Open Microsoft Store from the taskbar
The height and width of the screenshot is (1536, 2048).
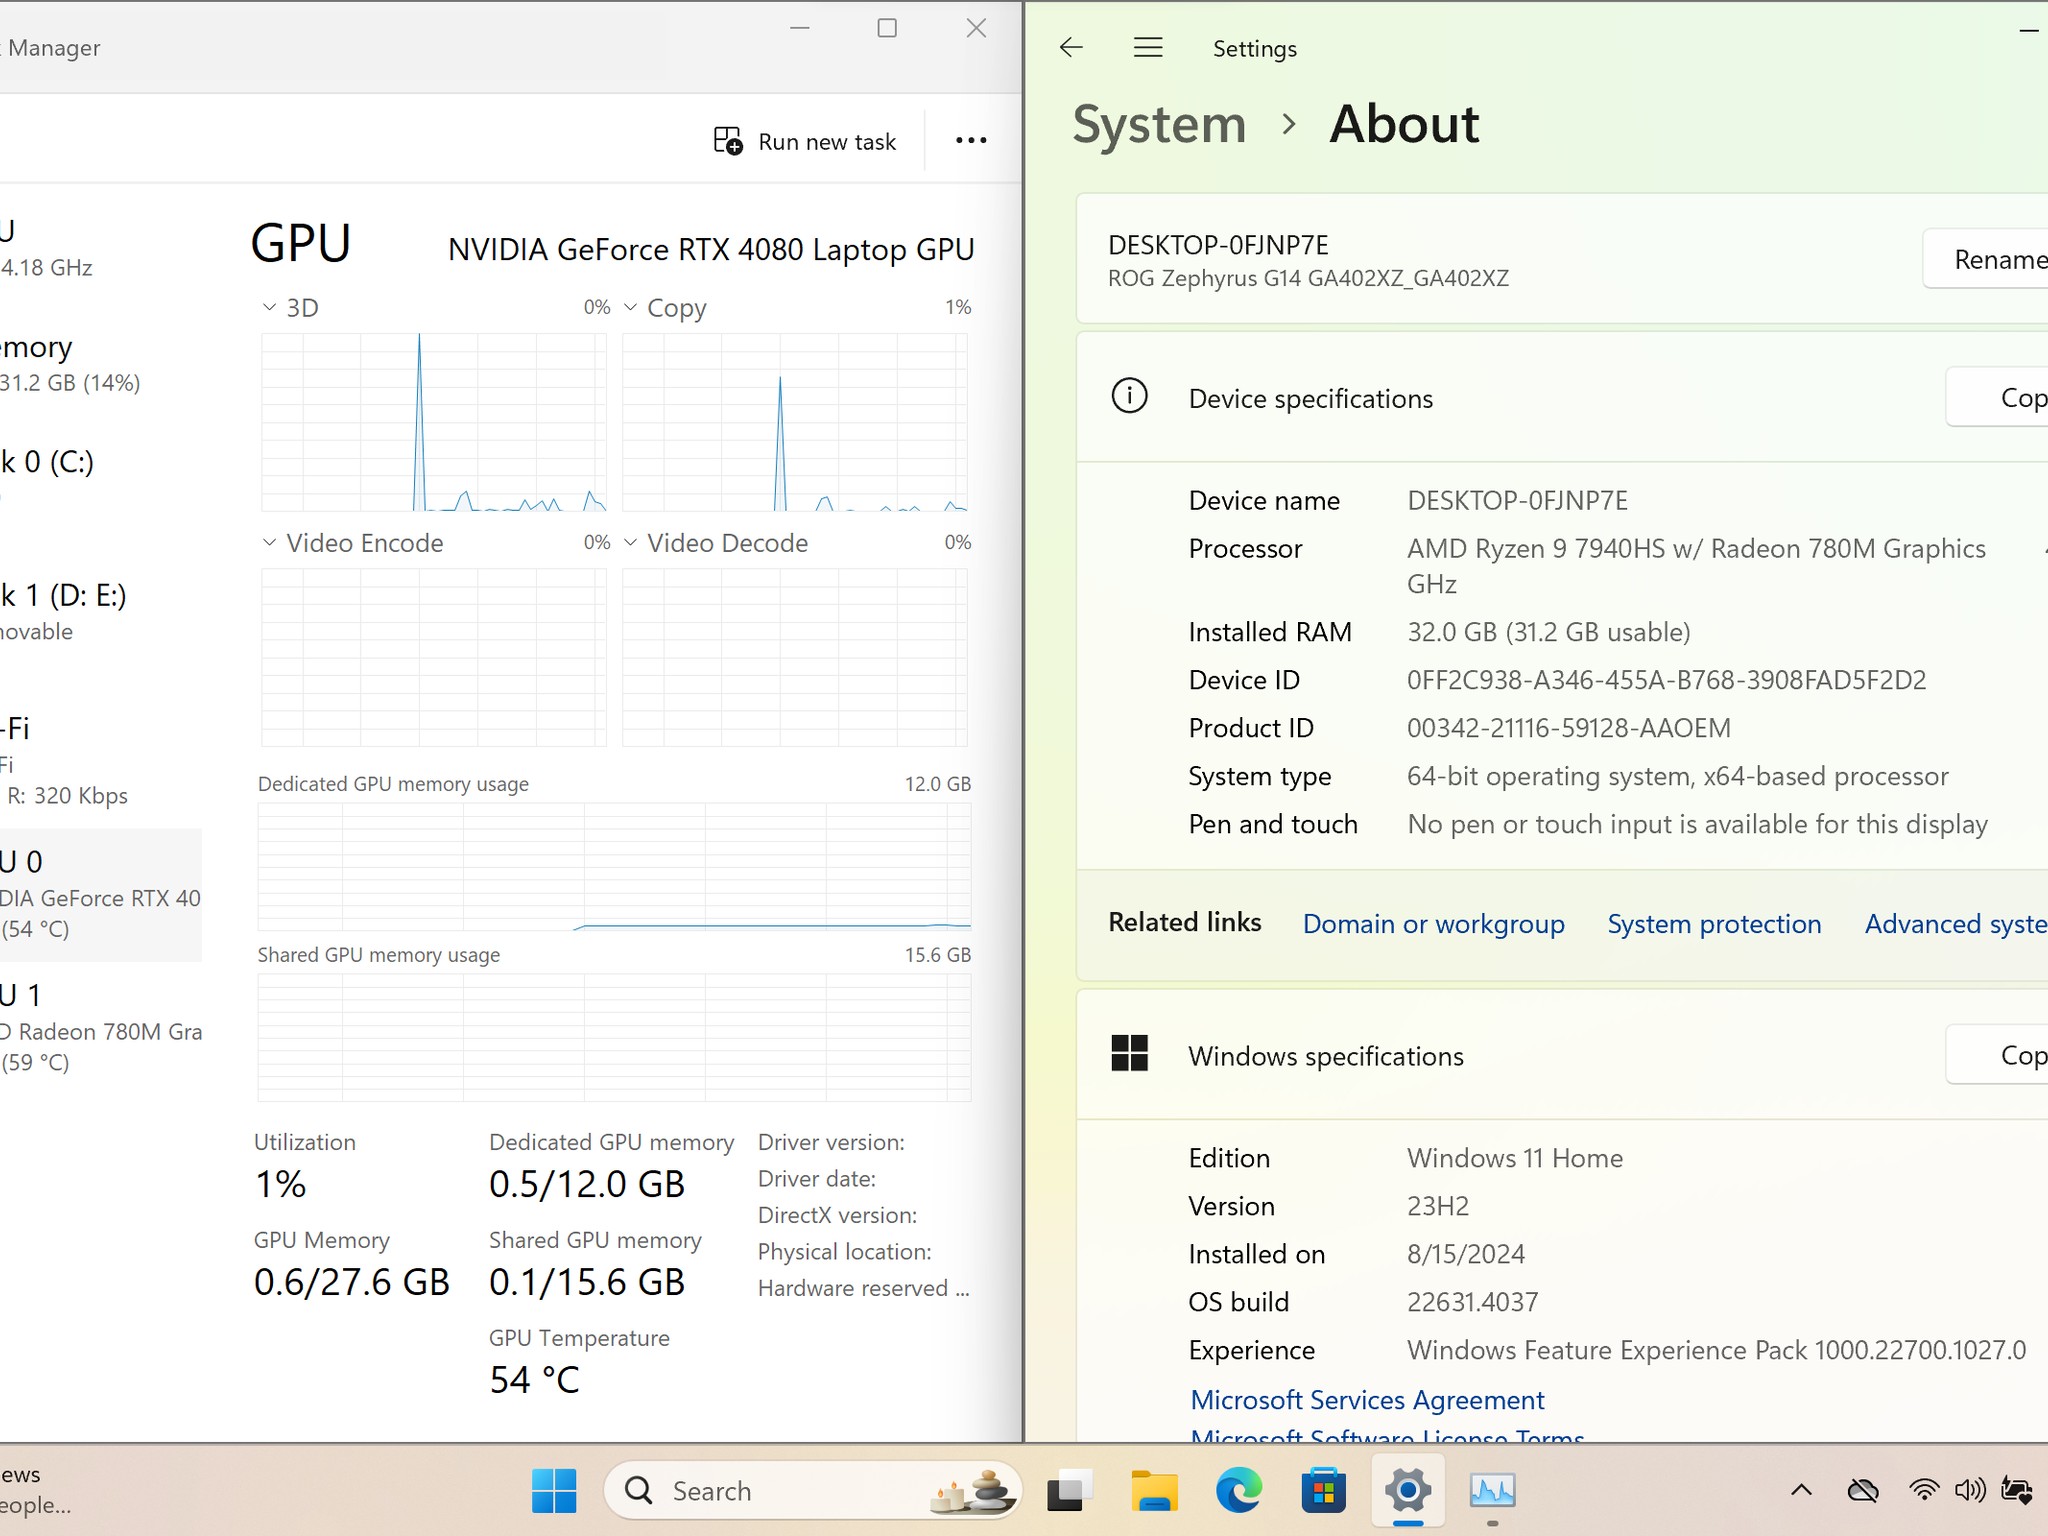click(1323, 1491)
